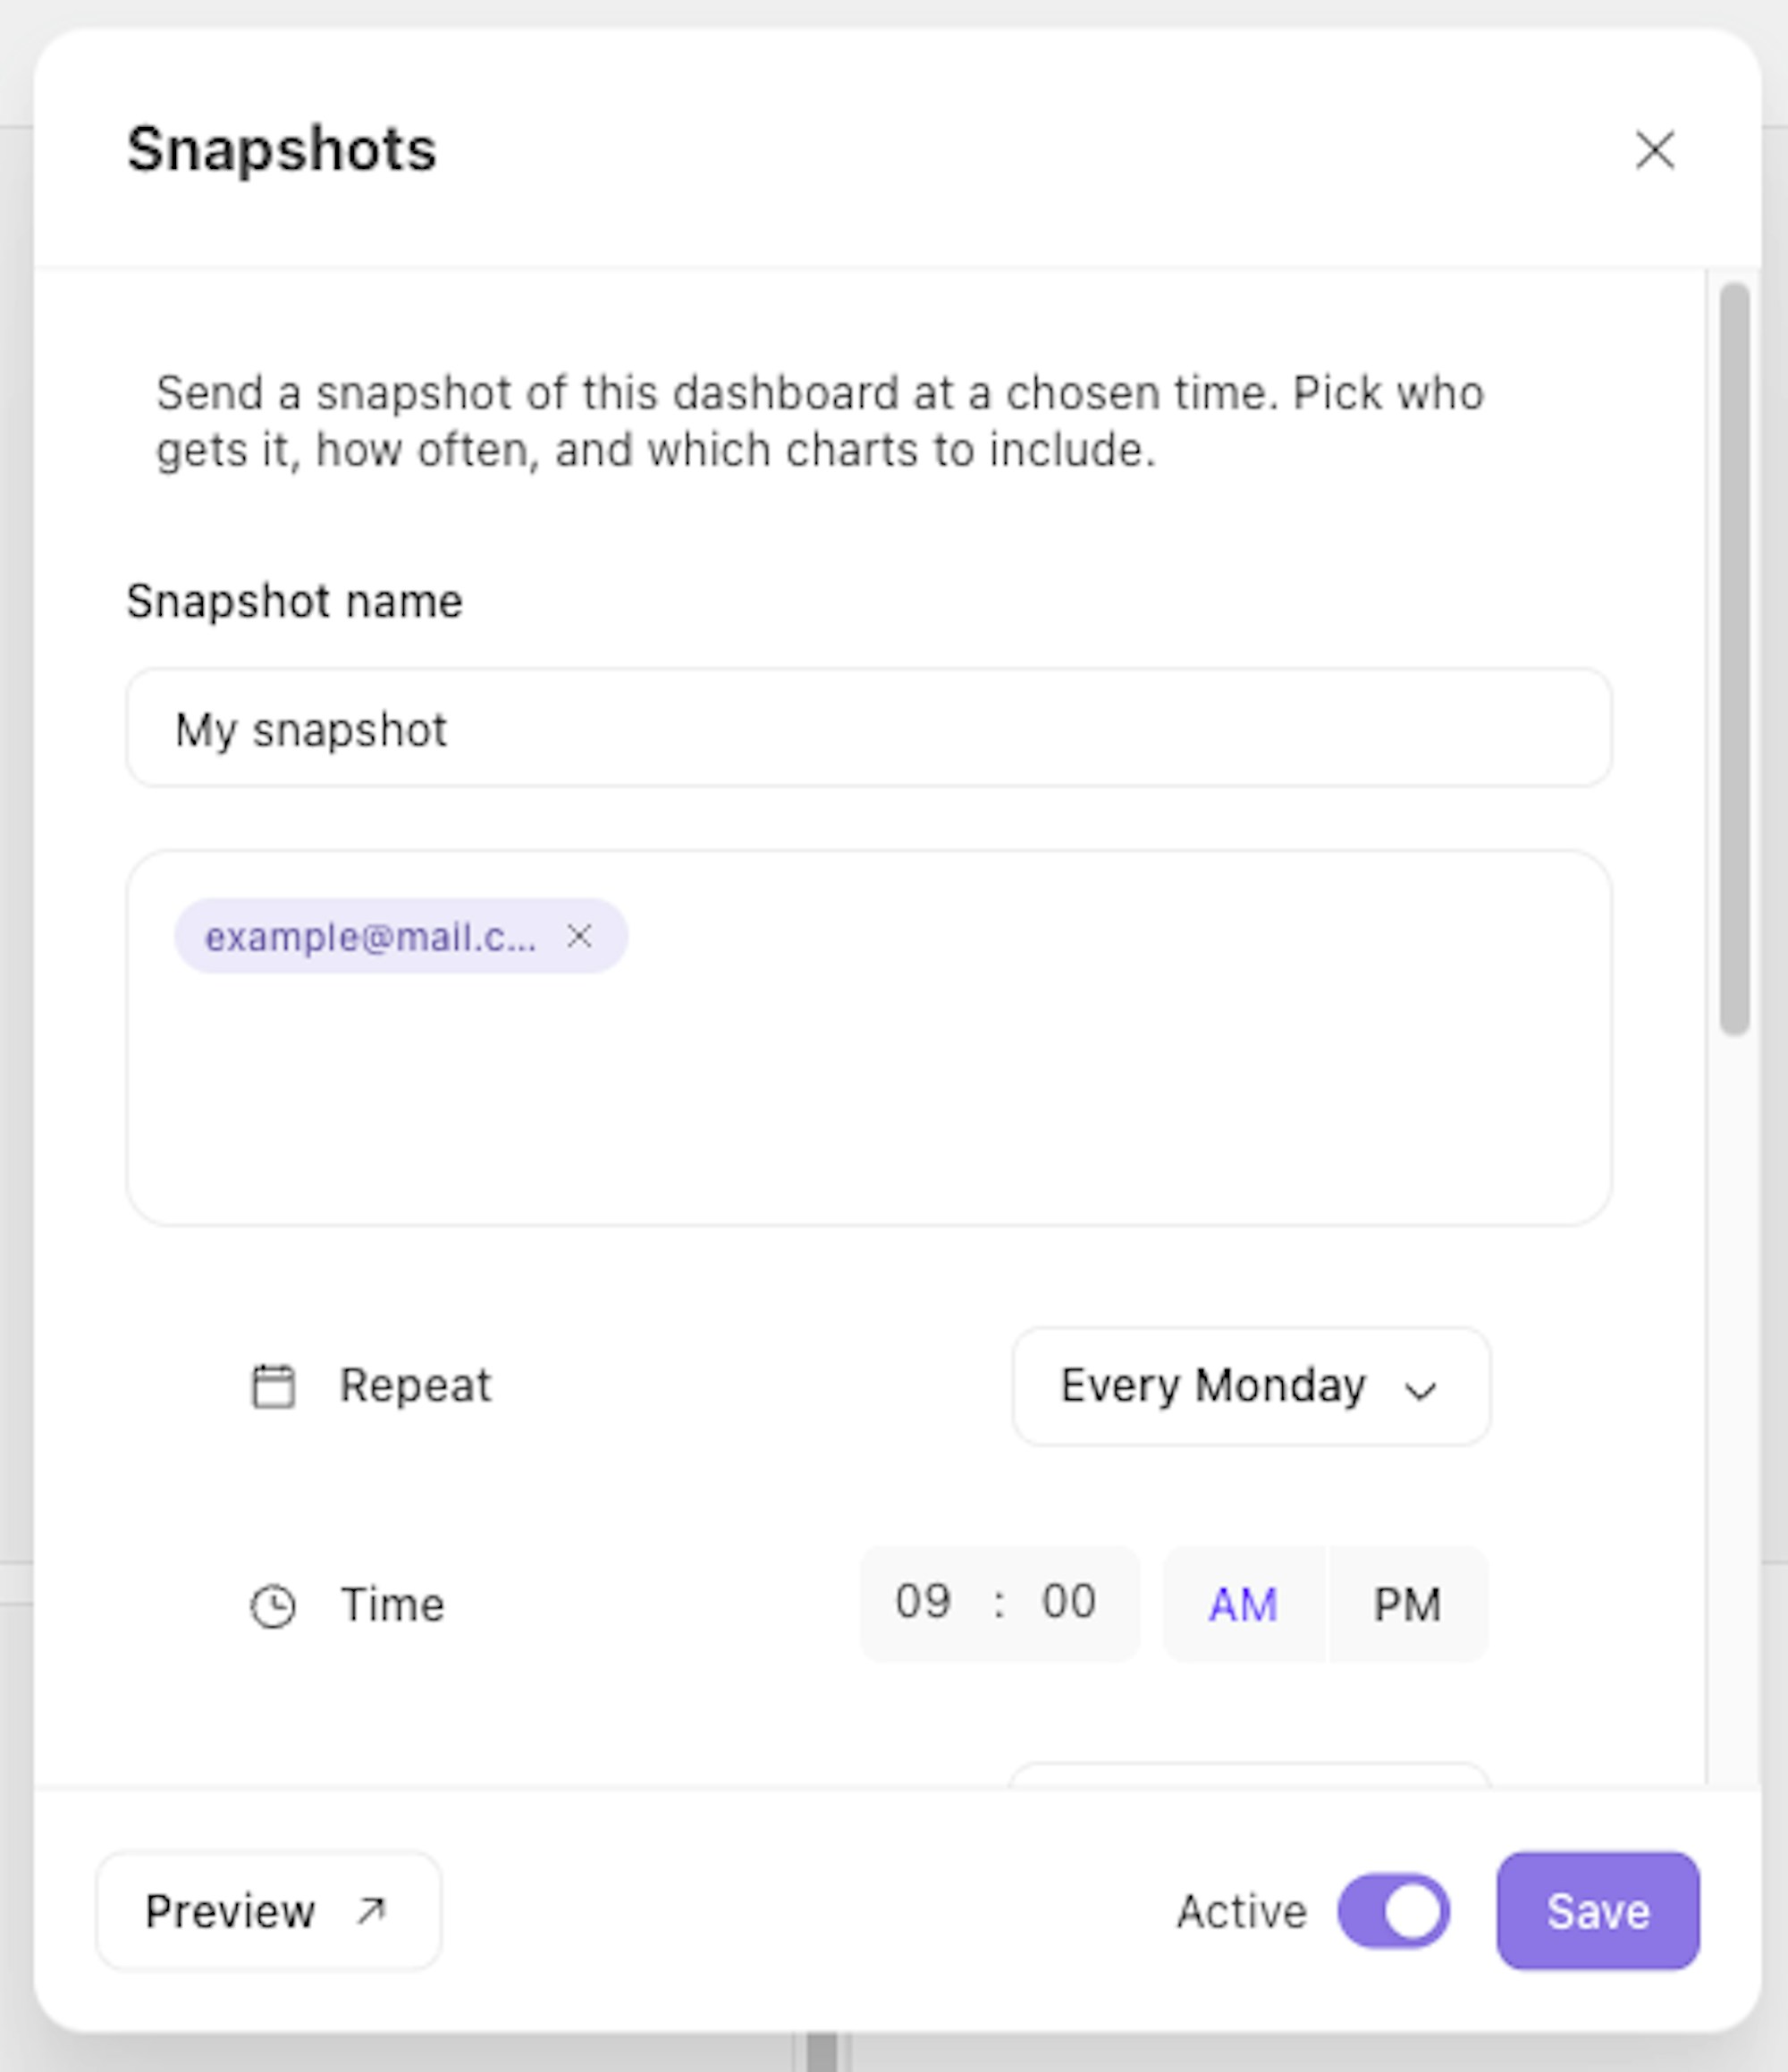Open the Every Monday repeat dropdown
This screenshot has height=2072, width=1788.
pyautogui.click(x=1251, y=1386)
